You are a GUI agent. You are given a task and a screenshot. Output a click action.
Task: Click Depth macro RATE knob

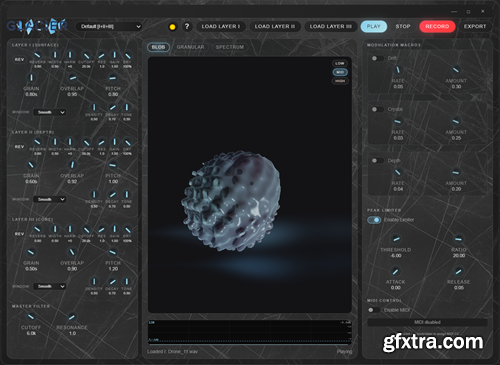pos(398,172)
